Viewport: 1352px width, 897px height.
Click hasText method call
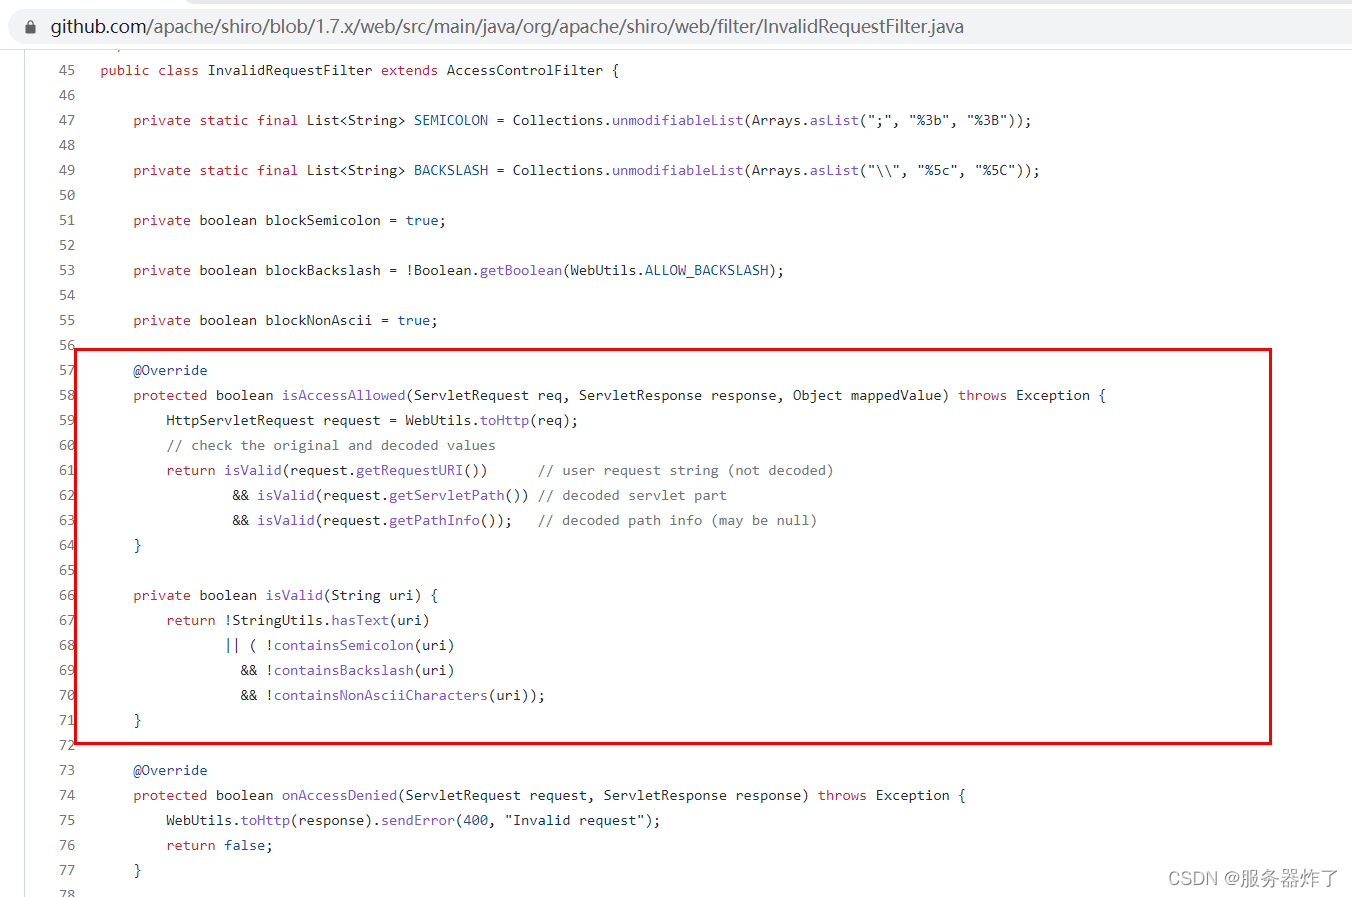click(x=360, y=620)
